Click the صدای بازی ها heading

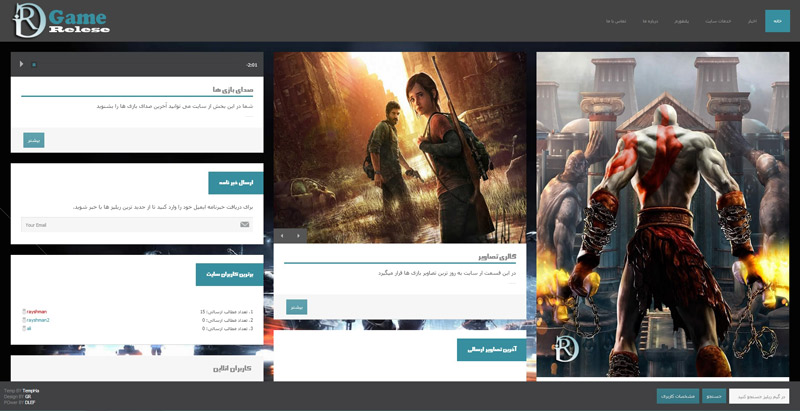pyautogui.click(x=233, y=90)
